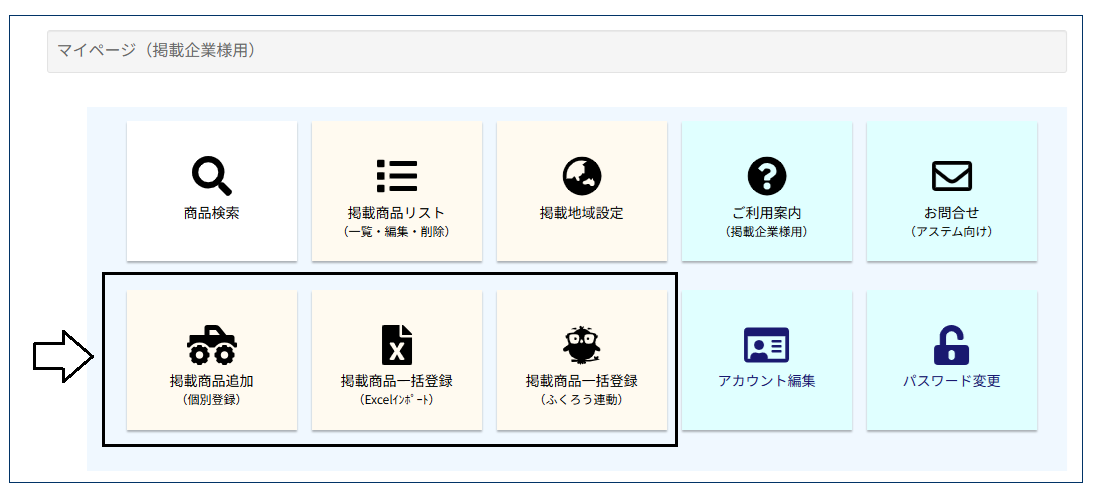Click the マイページ(掲載企業様用) header bar

coord(556,51)
